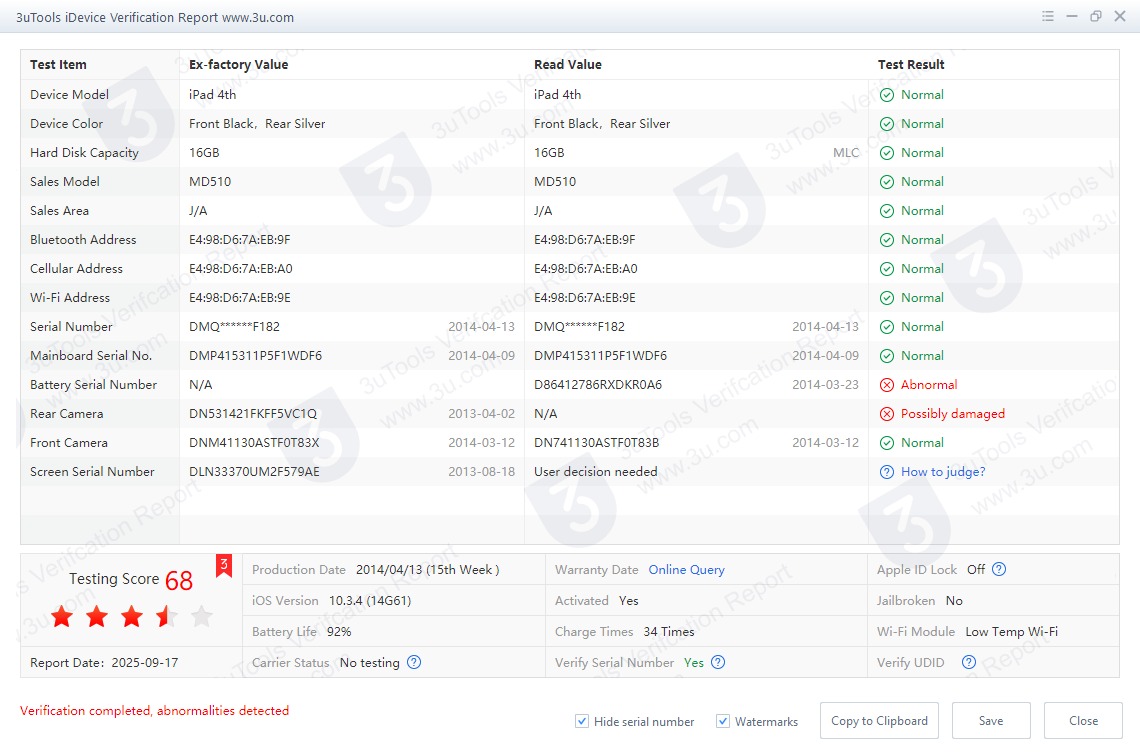Click the Normal check icon for Sales Model
Screen dimensions: 1140x756
click(887, 182)
